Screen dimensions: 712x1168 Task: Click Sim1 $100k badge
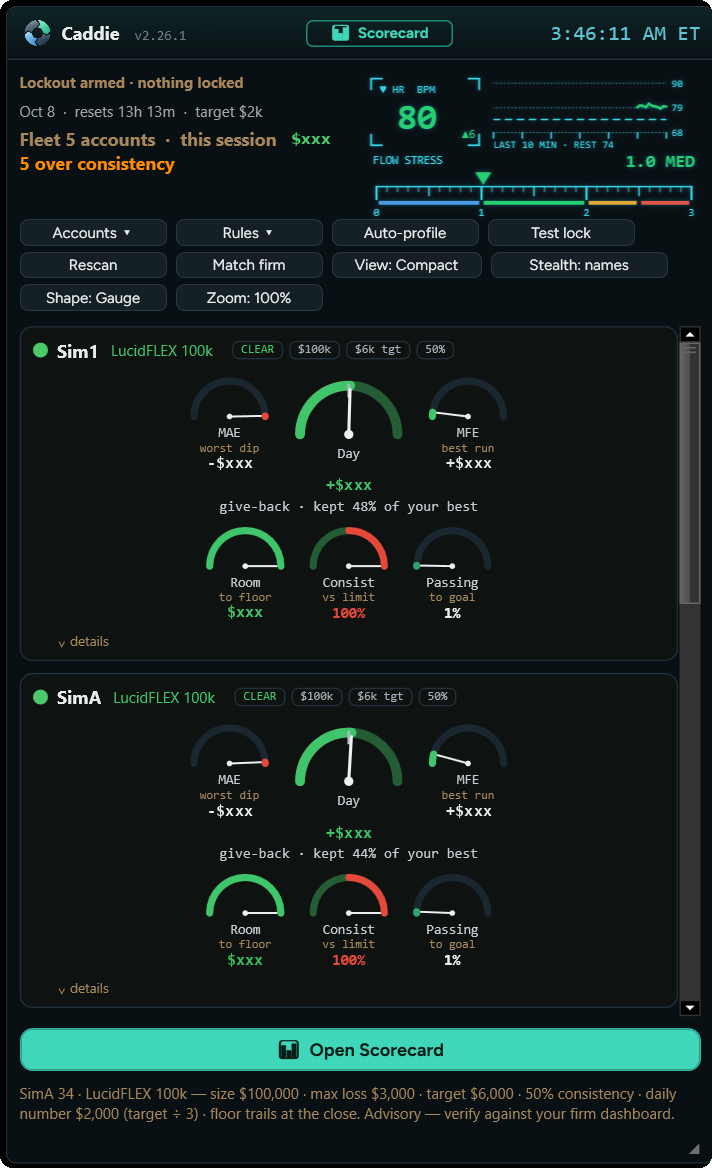coord(314,349)
